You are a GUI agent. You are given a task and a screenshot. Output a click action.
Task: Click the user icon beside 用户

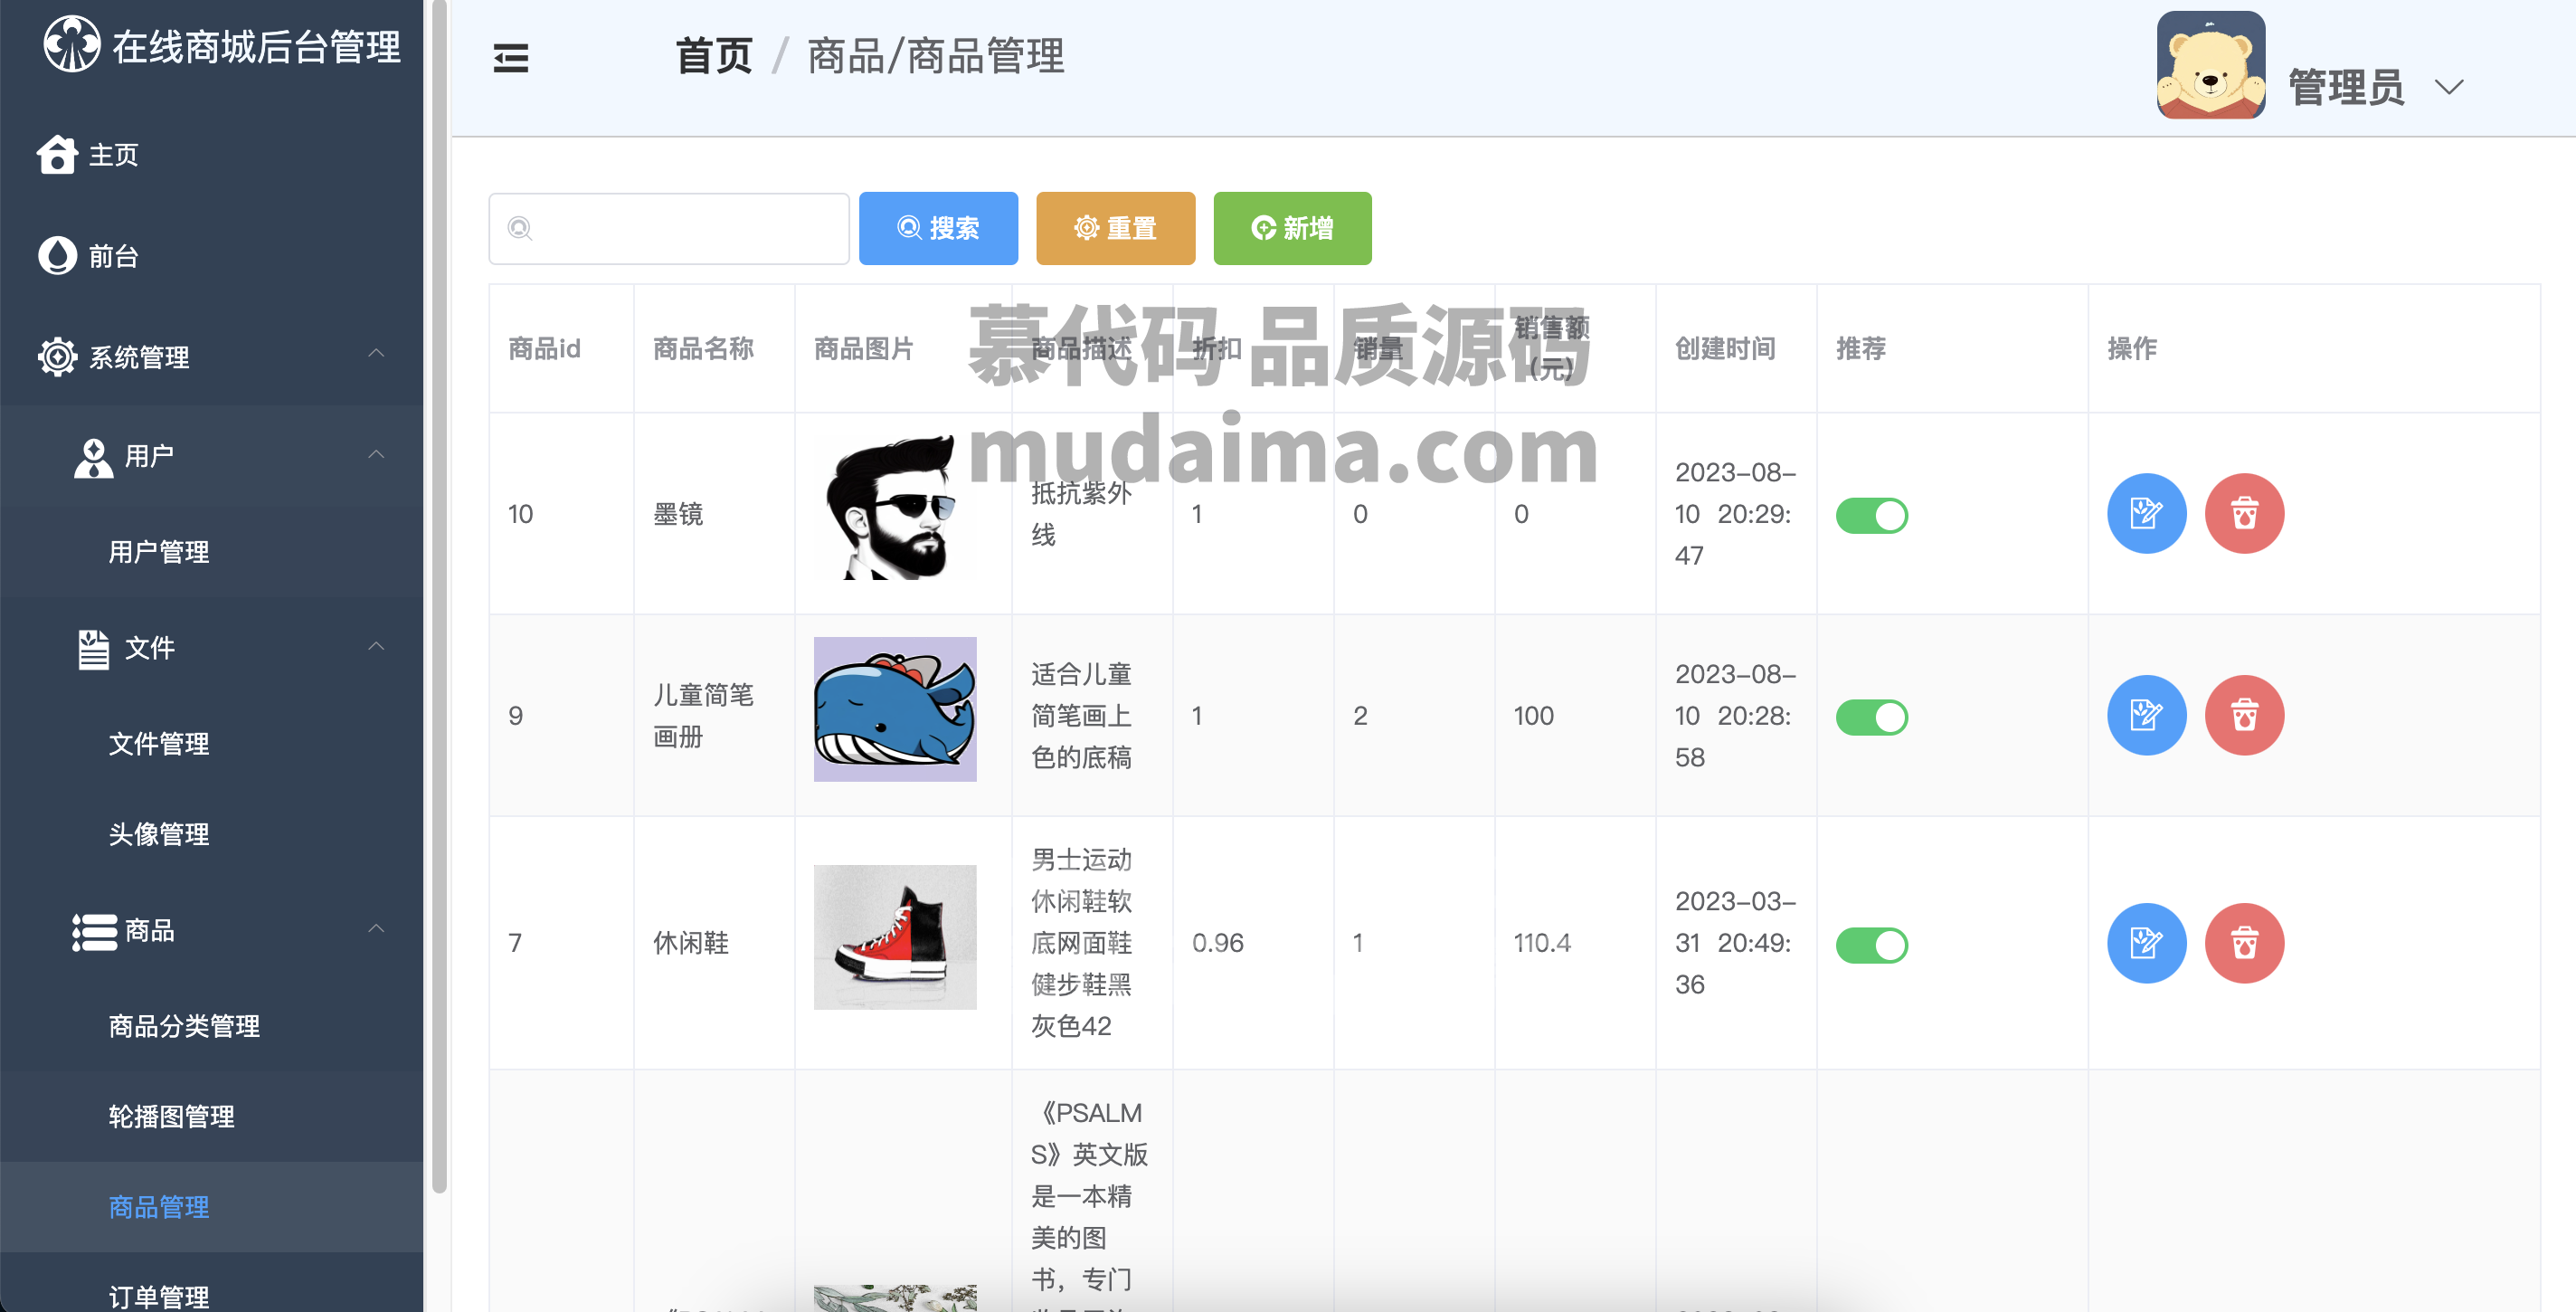click(93, 457)
